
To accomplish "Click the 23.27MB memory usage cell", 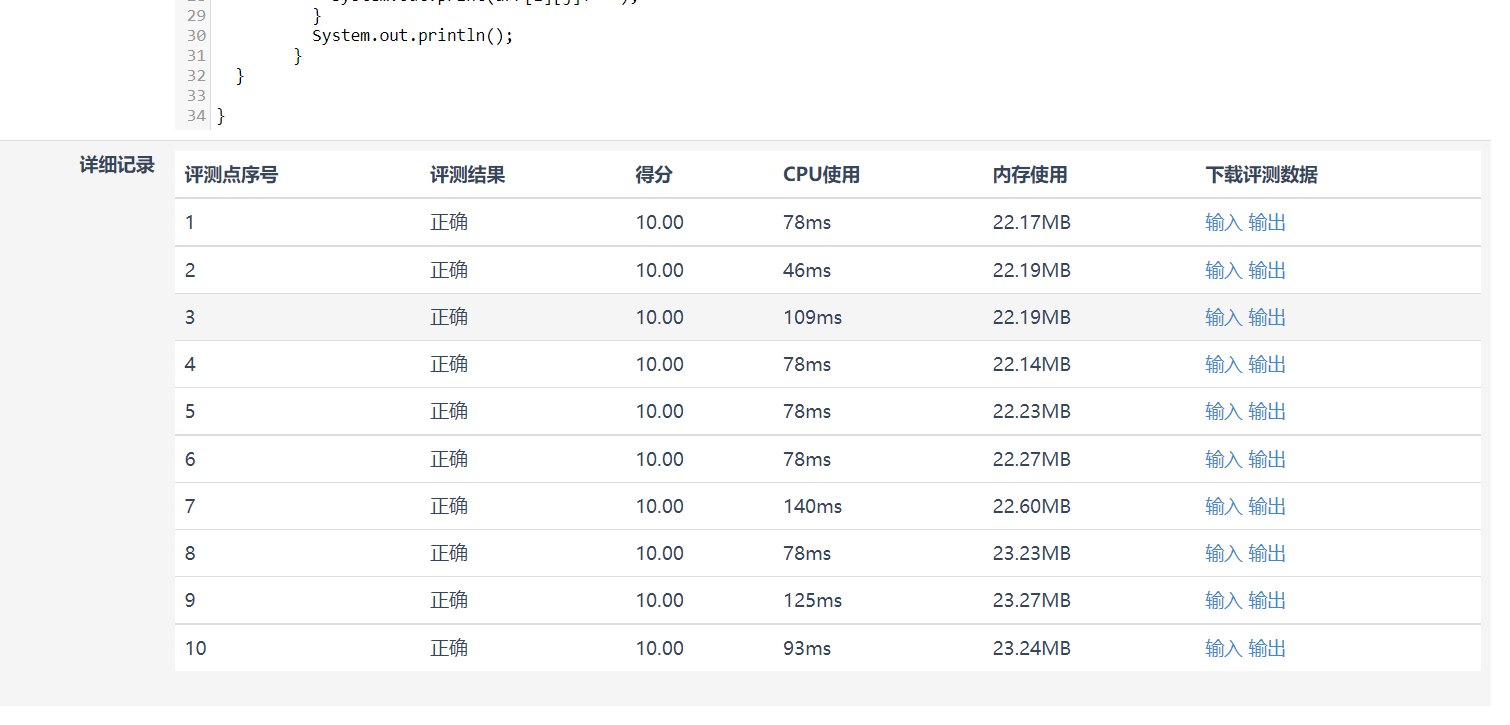I will [1031, 601].
